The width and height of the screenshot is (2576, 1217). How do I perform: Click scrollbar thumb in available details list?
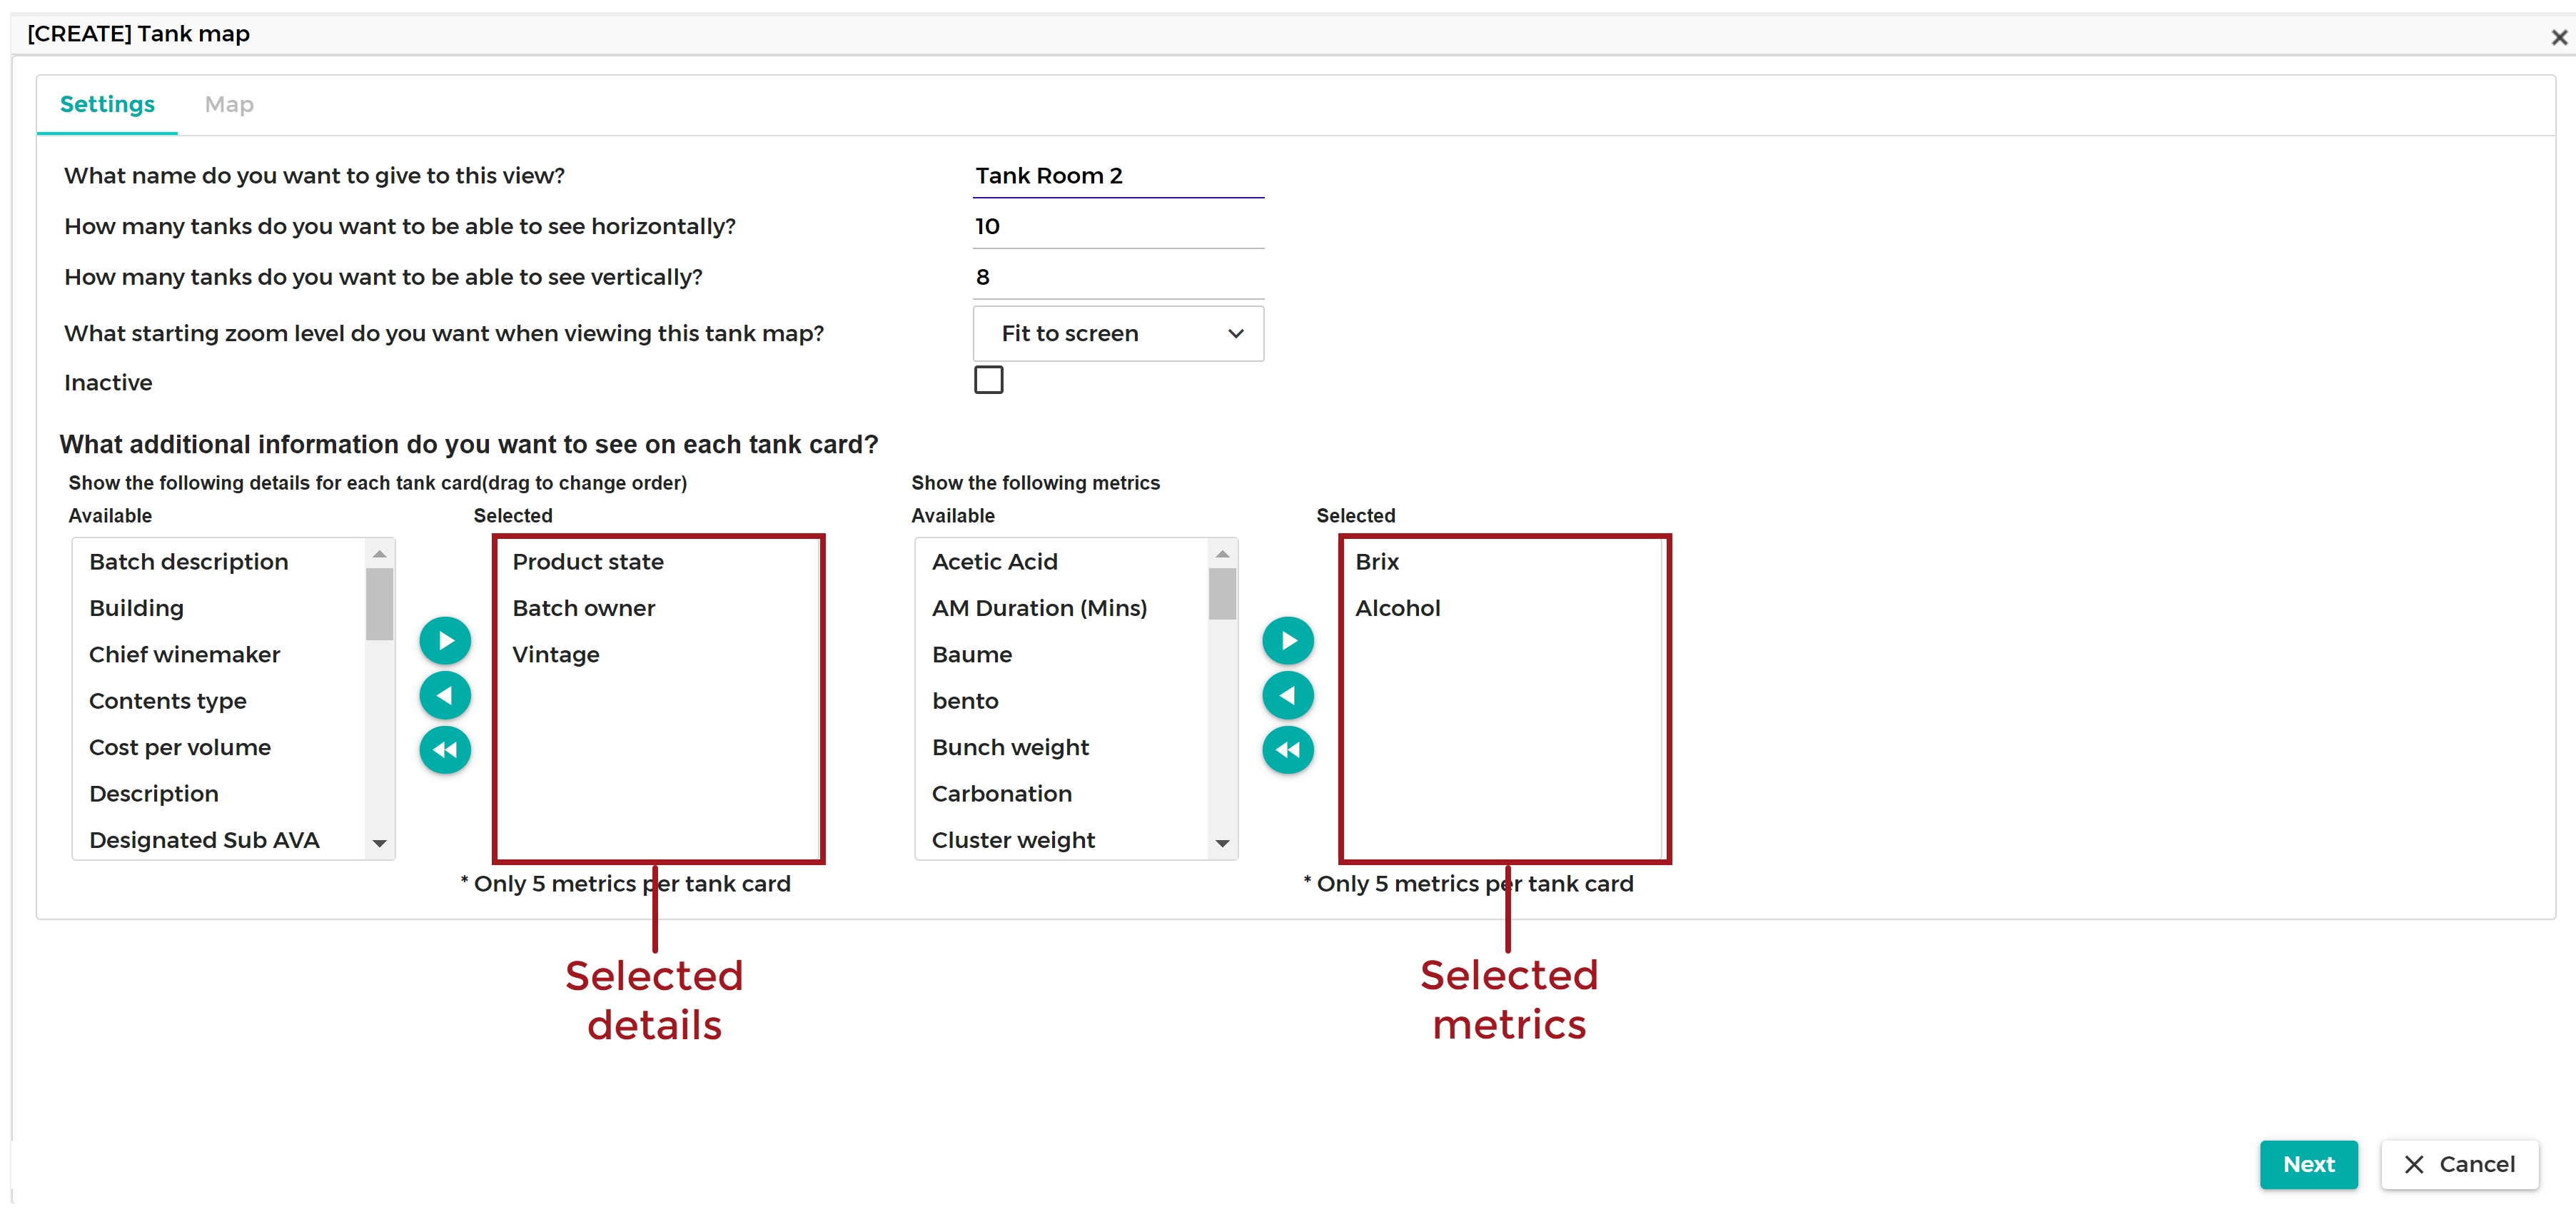(x=379, y=604)
